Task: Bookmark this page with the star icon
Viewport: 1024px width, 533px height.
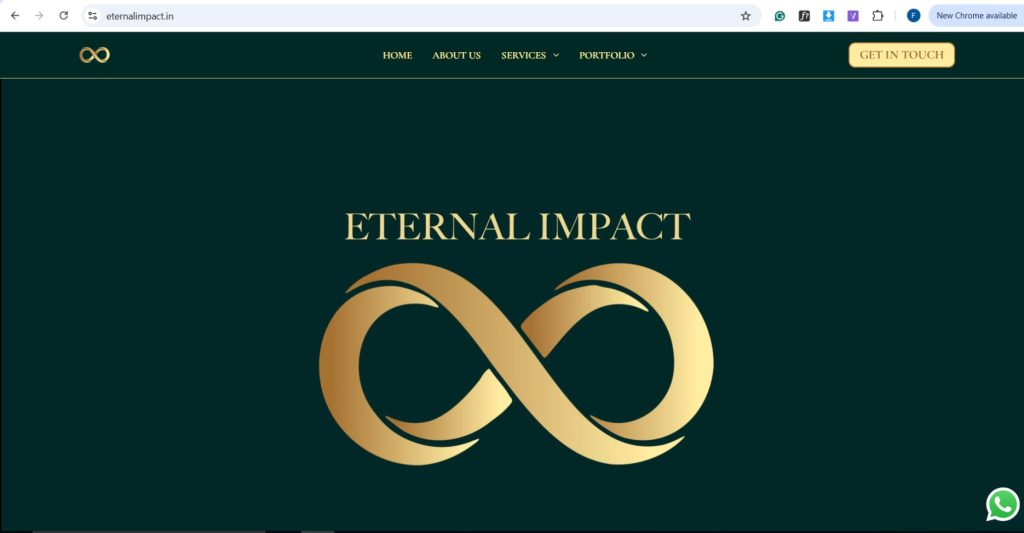Action: coord(745,16)
